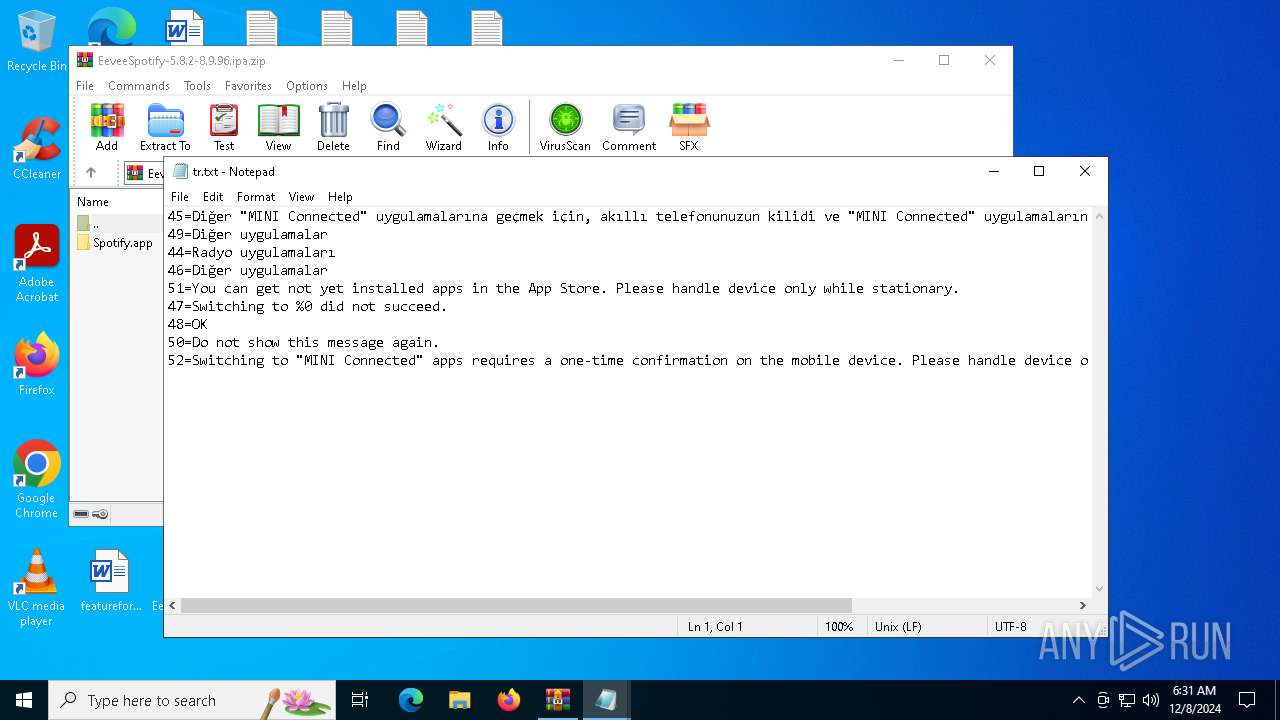Click the taskbar search box

tap(192, 700)
